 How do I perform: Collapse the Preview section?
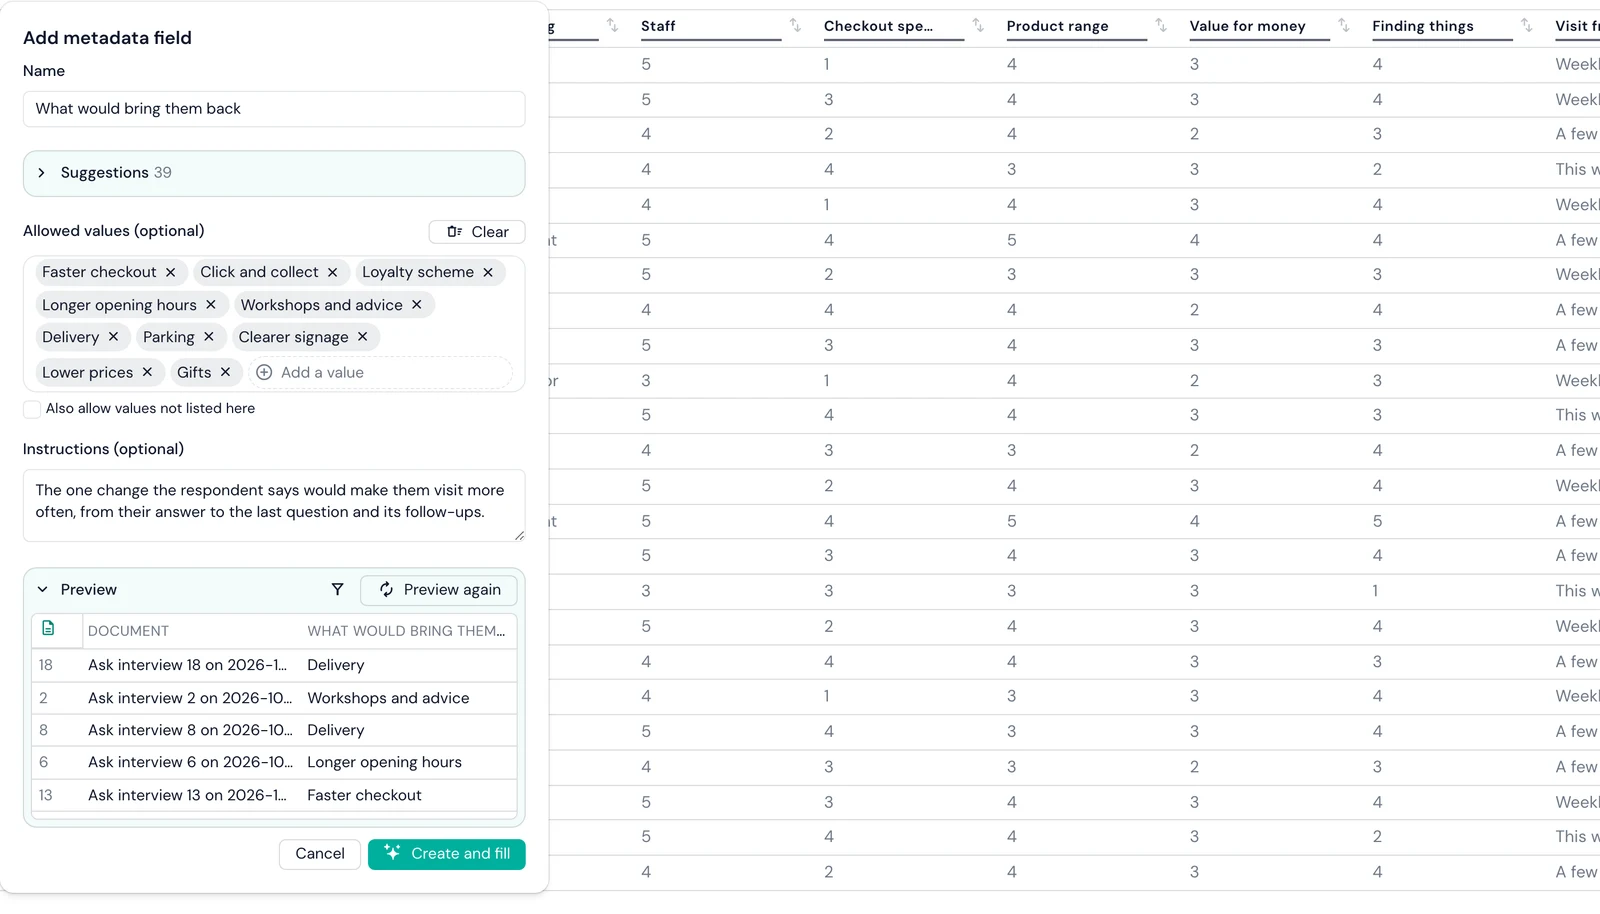click(42, 590)
